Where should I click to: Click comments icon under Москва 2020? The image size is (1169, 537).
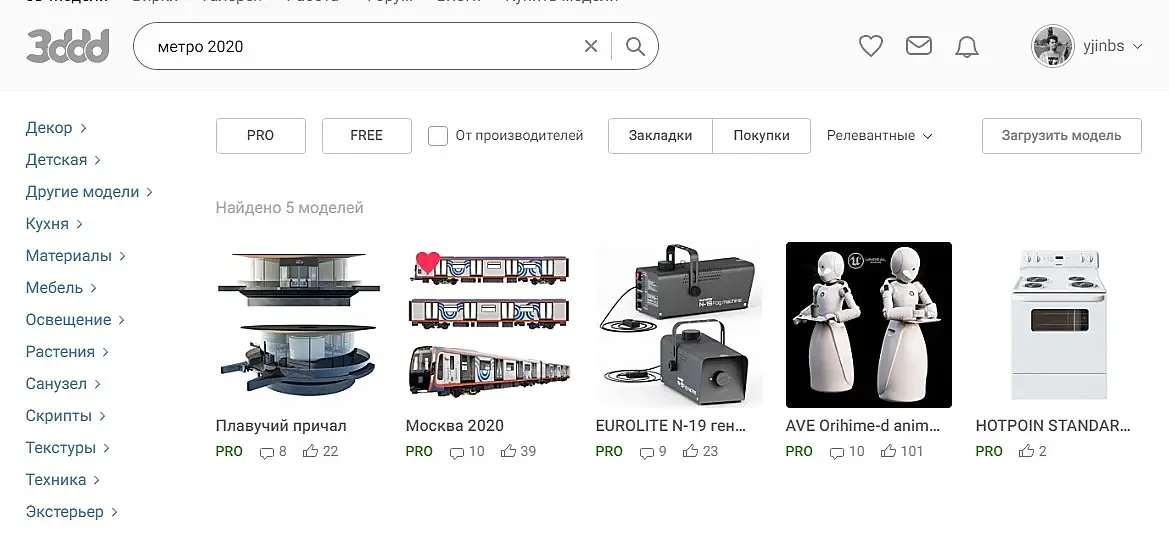point(456,452)
